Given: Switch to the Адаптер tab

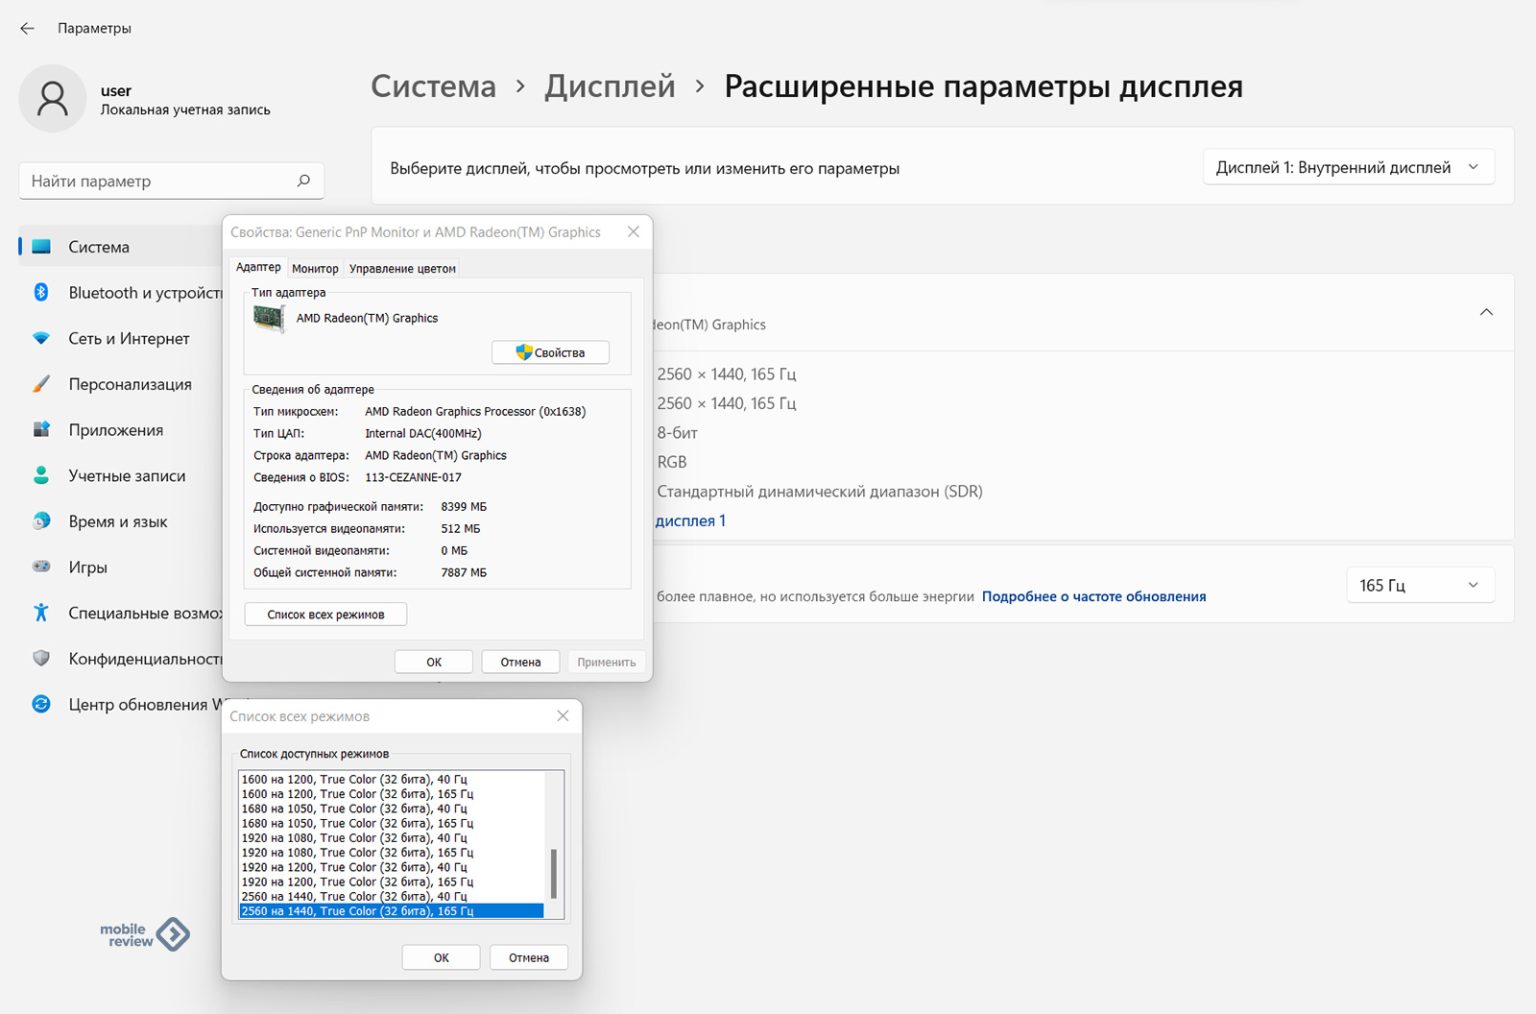Looking at the screenshot, I should coord(258,267).
